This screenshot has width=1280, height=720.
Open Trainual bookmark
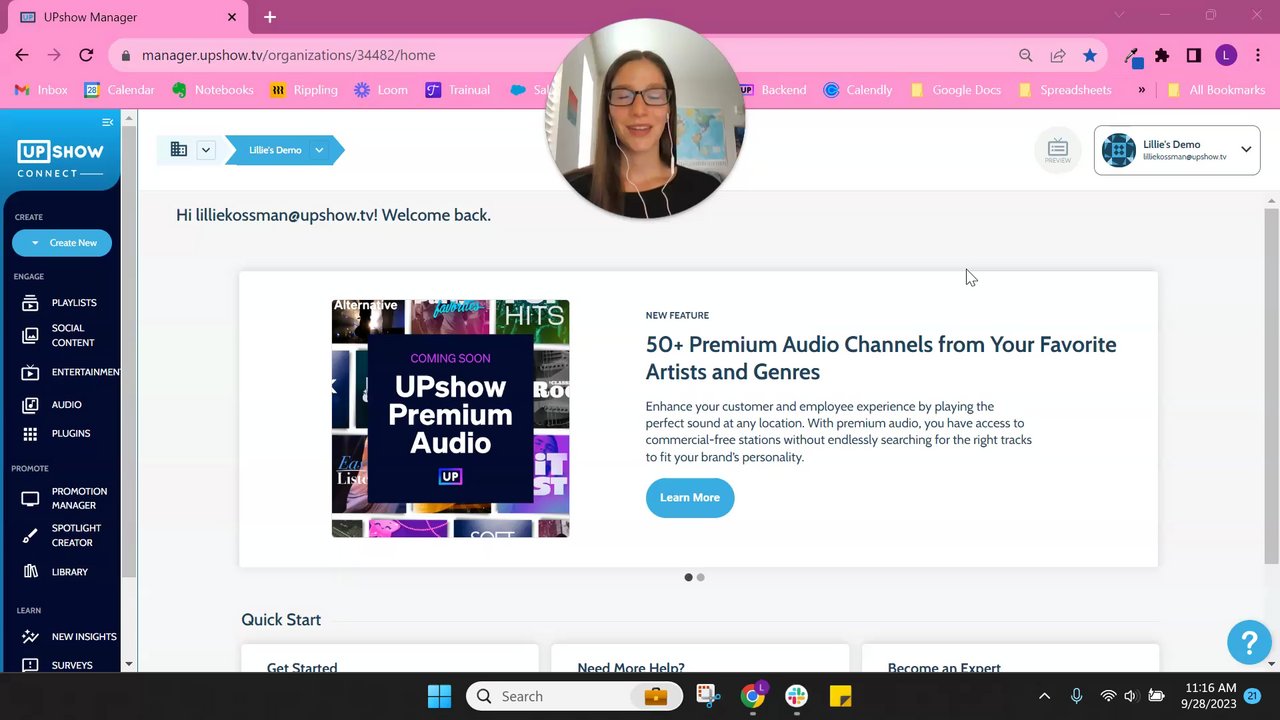coord(458,89)
